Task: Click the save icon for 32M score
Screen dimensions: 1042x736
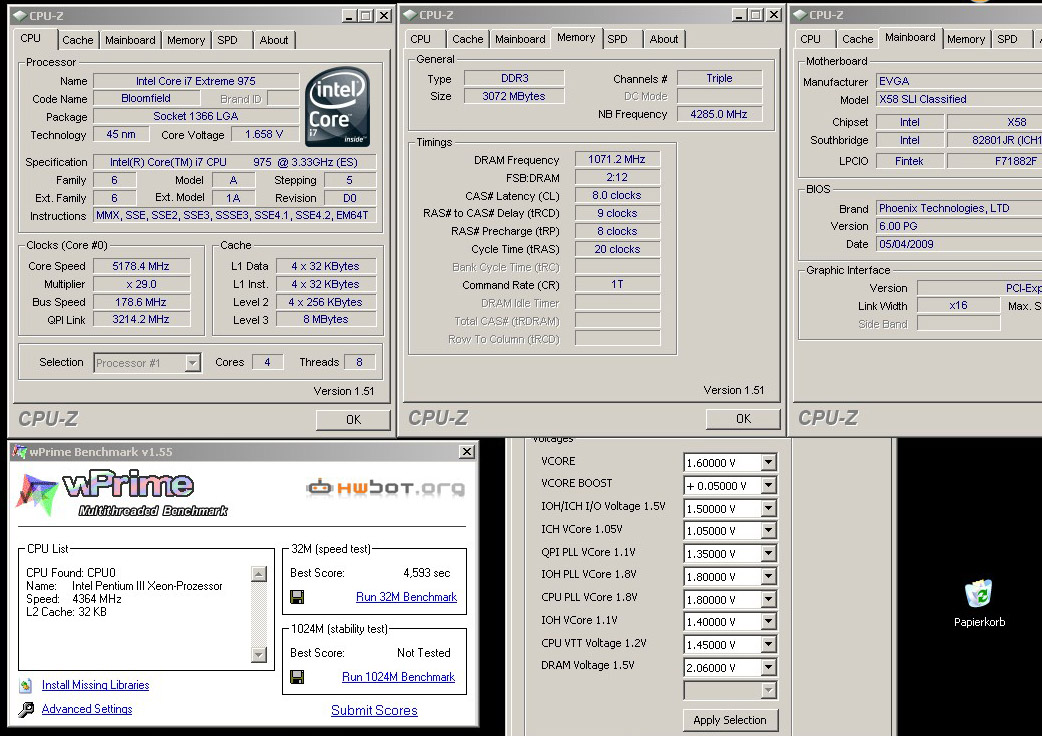Action: (x=297, y=597)
